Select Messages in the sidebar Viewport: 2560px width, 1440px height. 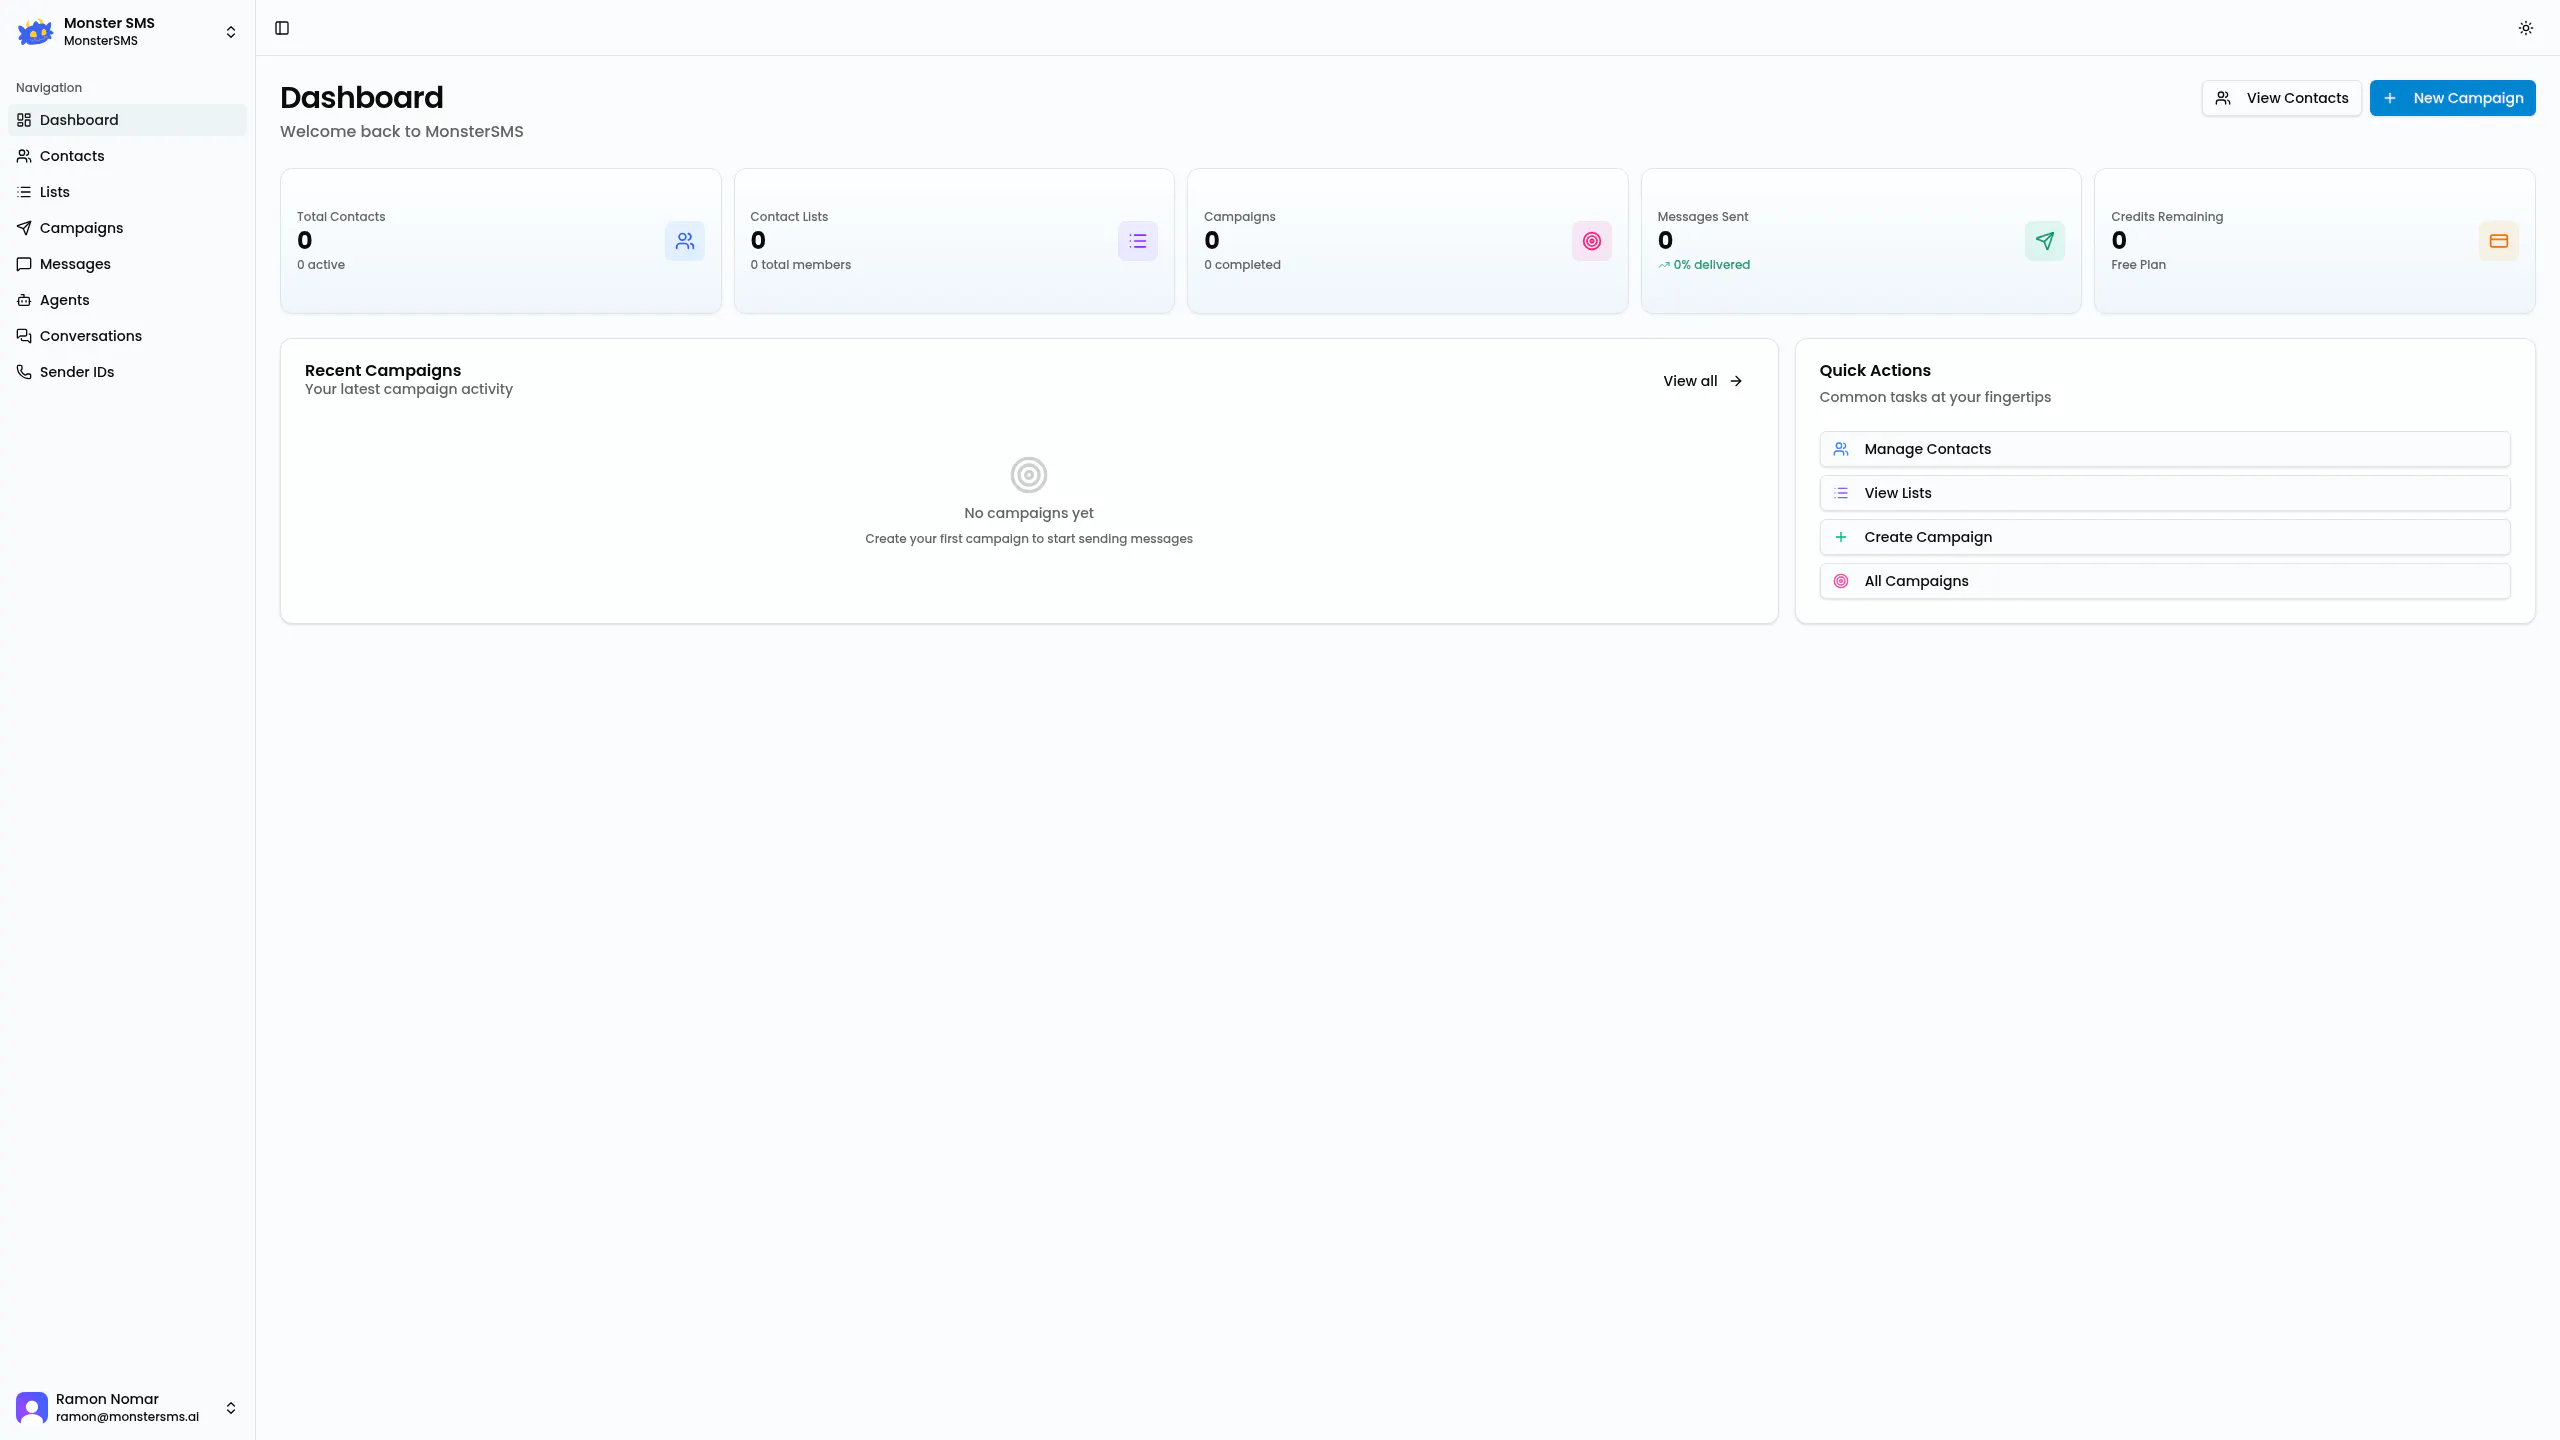tap(127, 264)
